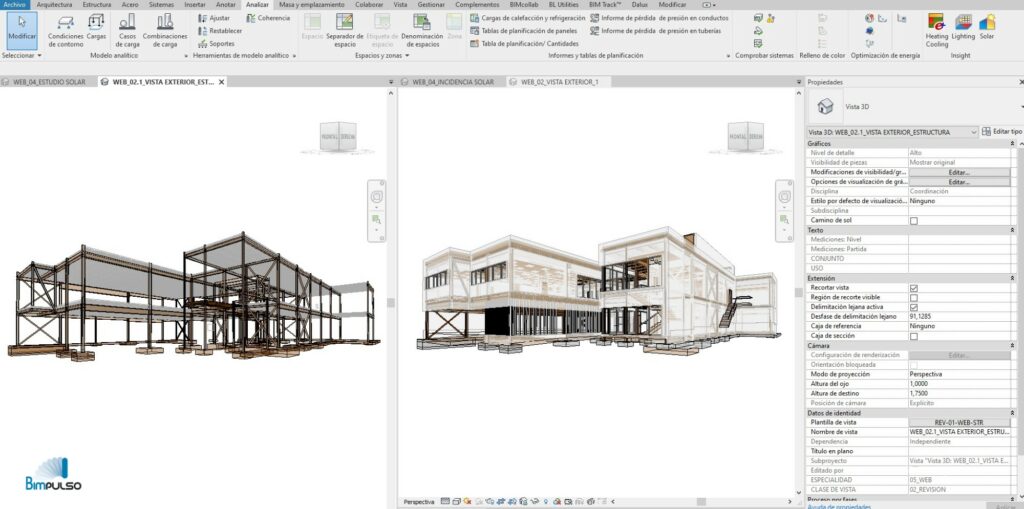Click Editar for Modificaciones de visibilidad

[958, 172]
